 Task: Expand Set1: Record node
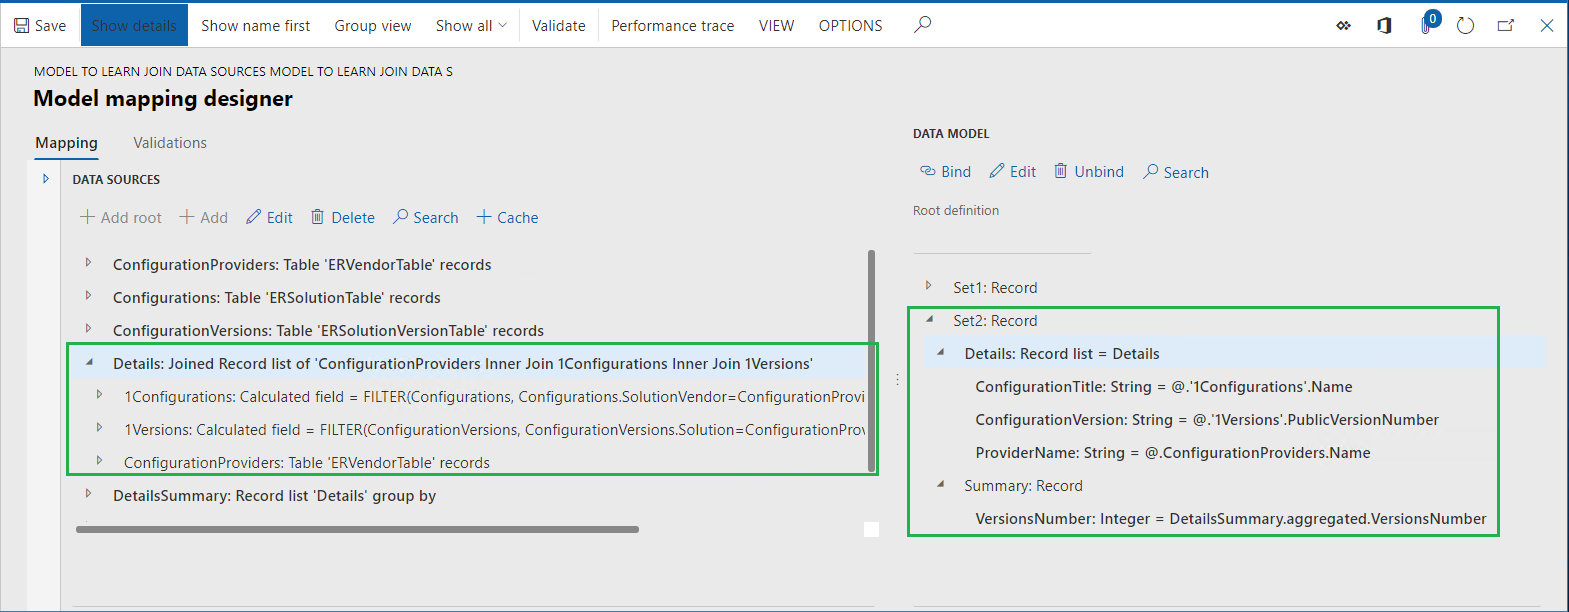tap(928, 286)
